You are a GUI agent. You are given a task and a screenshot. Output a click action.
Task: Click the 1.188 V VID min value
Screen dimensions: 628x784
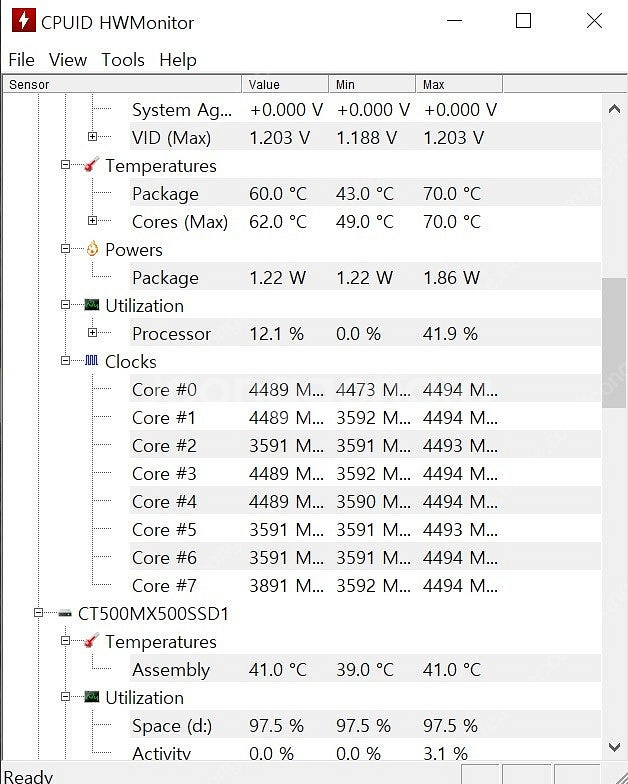366,138
